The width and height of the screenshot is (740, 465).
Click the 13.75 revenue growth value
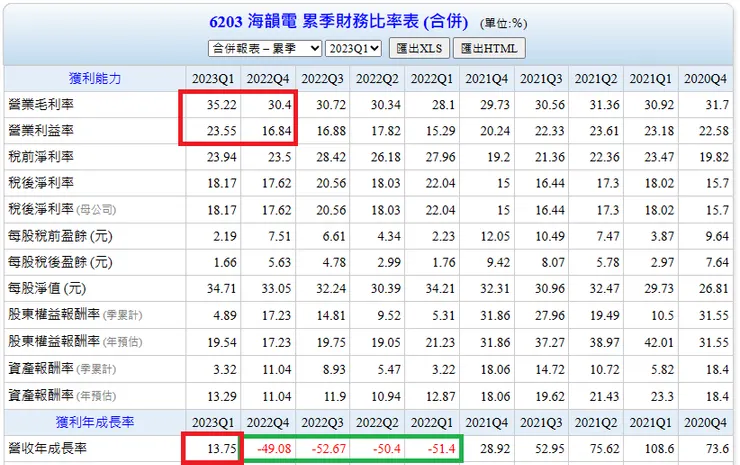(x=221, y=448)
